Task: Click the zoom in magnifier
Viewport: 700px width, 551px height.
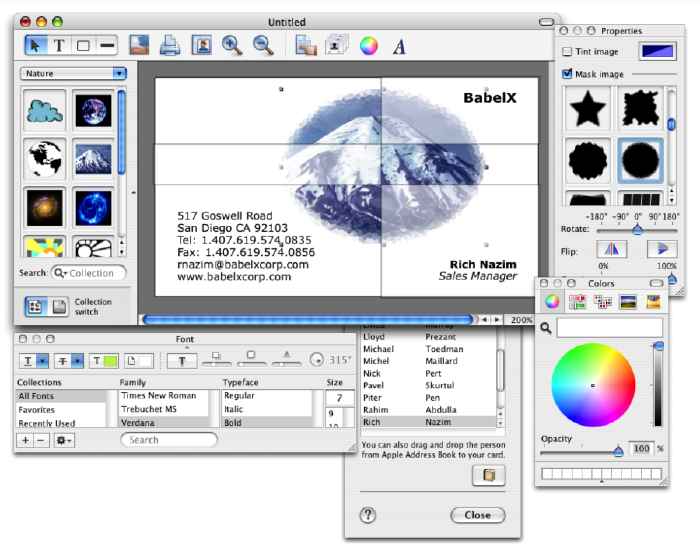Action: 232,45
